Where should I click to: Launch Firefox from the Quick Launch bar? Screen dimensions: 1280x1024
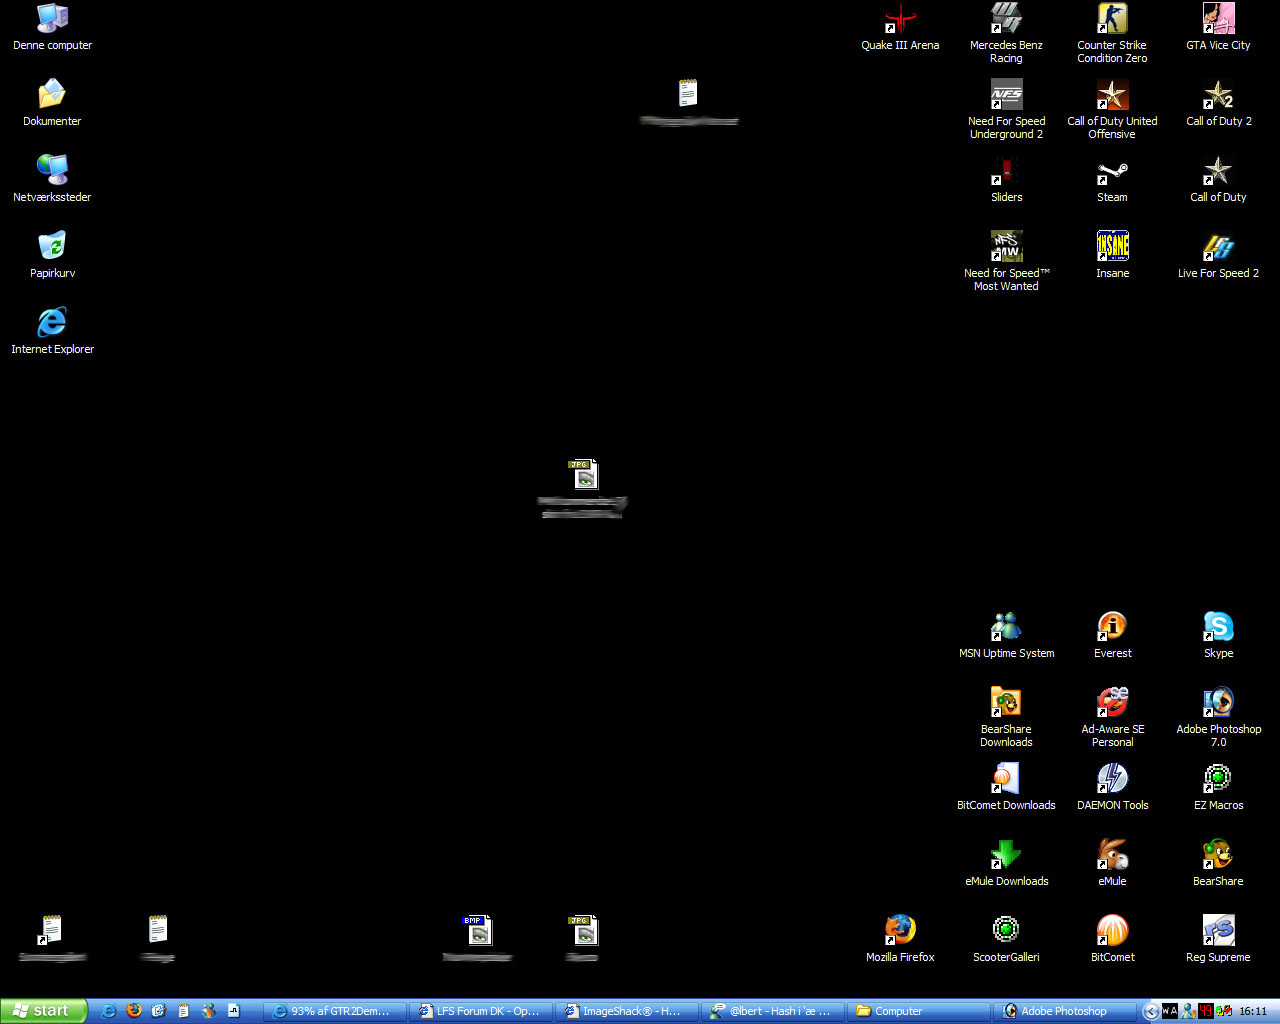pos(134,1011)
